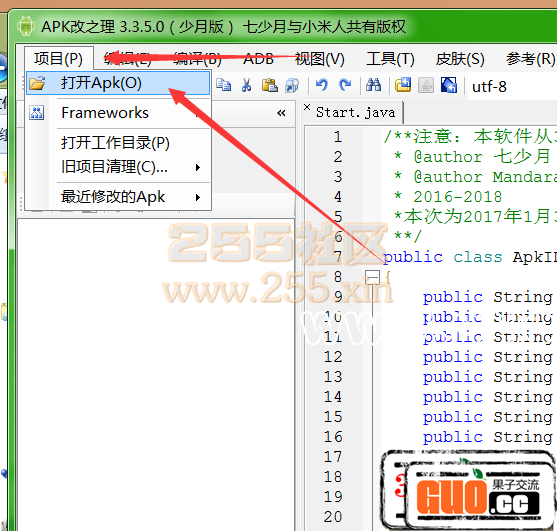
Task: Click 'public String' on line 13
Action: click(488, 377)
